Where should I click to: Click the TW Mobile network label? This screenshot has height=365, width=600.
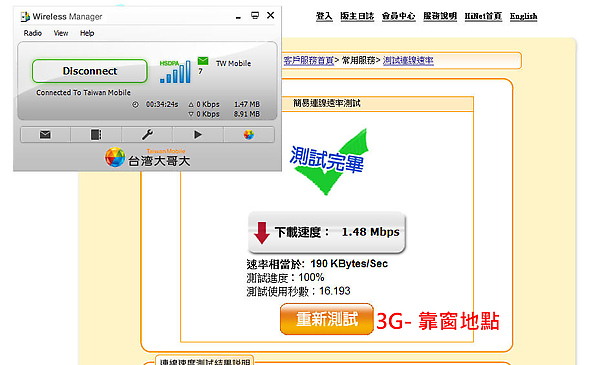pos(233,64)
